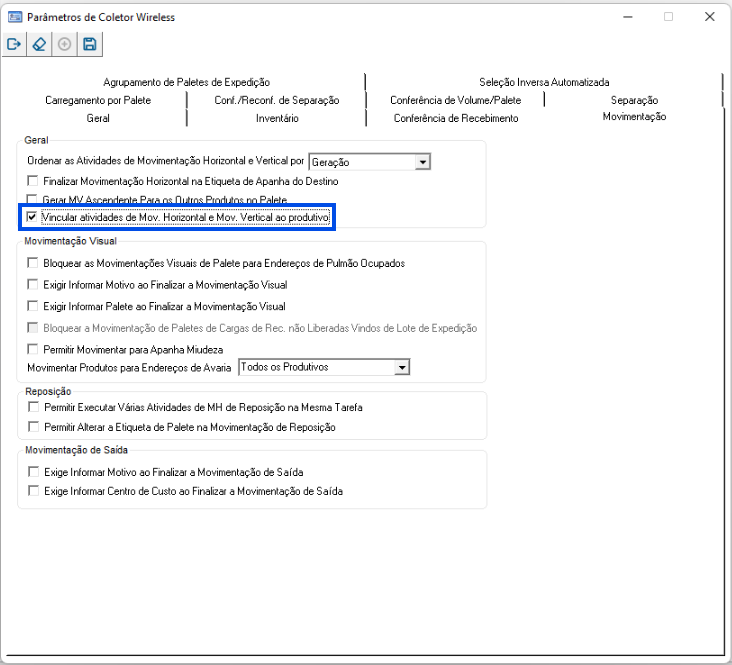Click 'Movimentar Produtos para Endereços de Avaria' label
The height and width of the screenshot is (665, 732).
[129, 368]
